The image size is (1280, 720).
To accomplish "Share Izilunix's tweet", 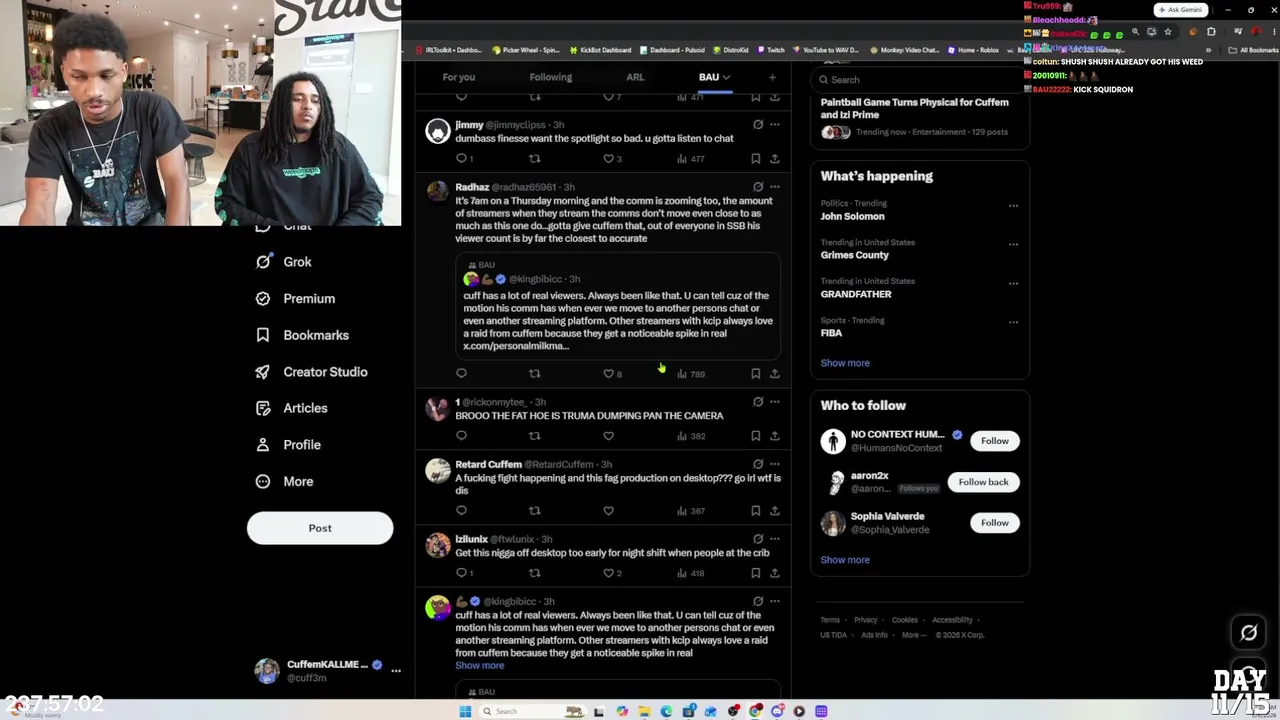I will 774,573.
